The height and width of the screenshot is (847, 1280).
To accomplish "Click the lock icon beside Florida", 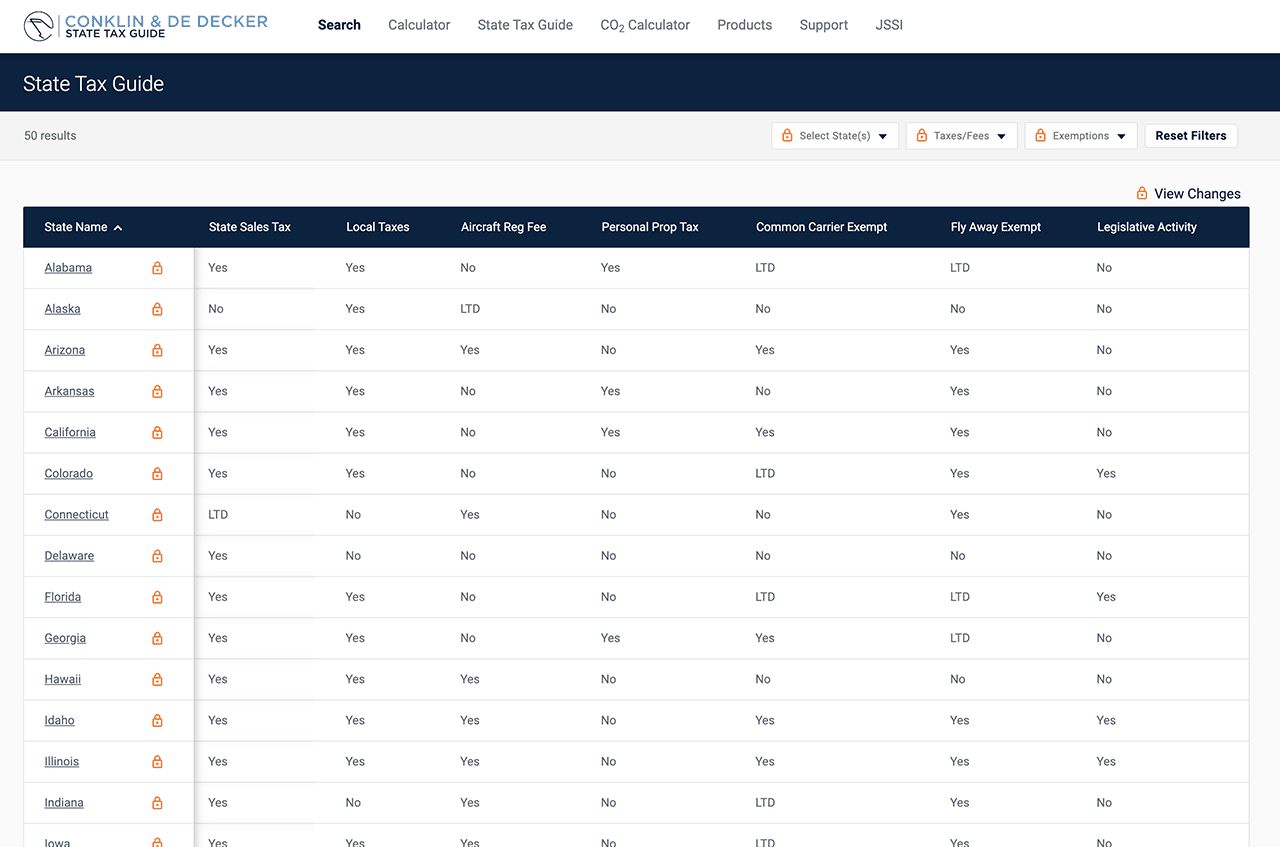I will pyautogui.click(x=157, y=596).
